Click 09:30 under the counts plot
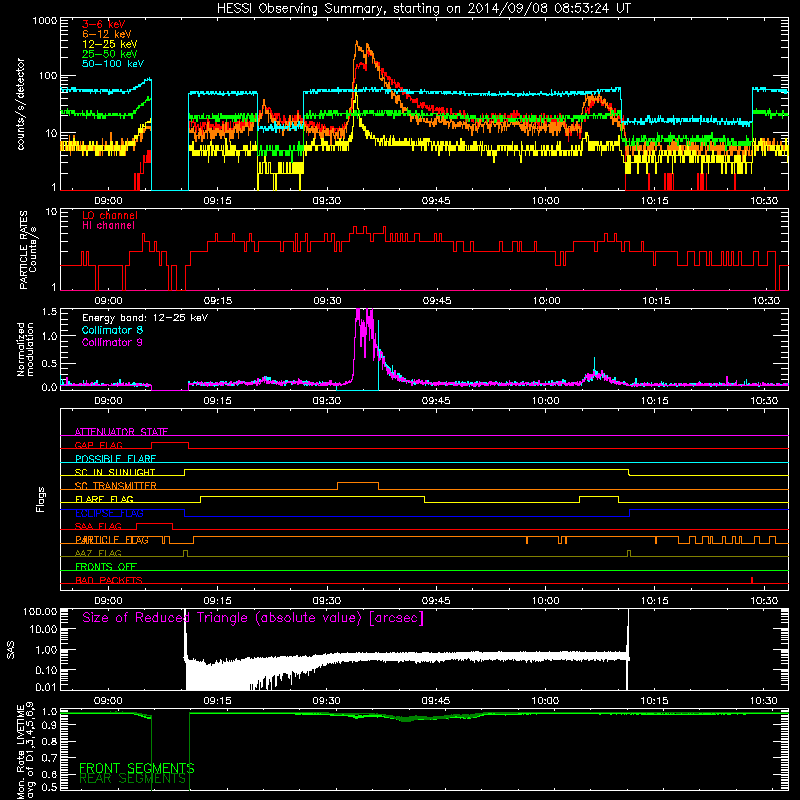800x800 pixels. [x=327, y=201]
